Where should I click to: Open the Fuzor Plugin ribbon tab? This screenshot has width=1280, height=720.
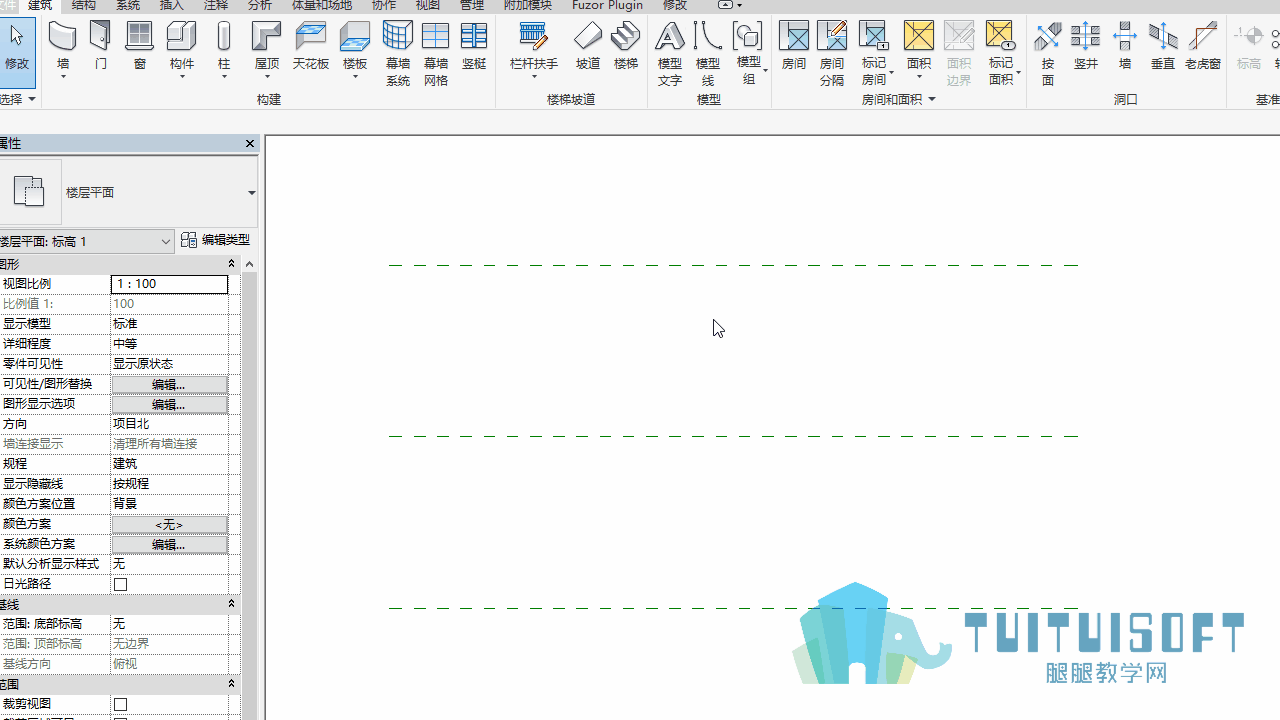point(607,5)
